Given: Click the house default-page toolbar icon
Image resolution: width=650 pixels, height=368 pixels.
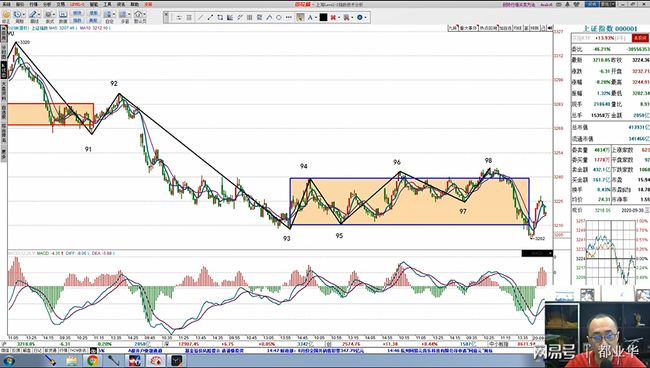Looking at the screenshot, I should coord(138,15).
